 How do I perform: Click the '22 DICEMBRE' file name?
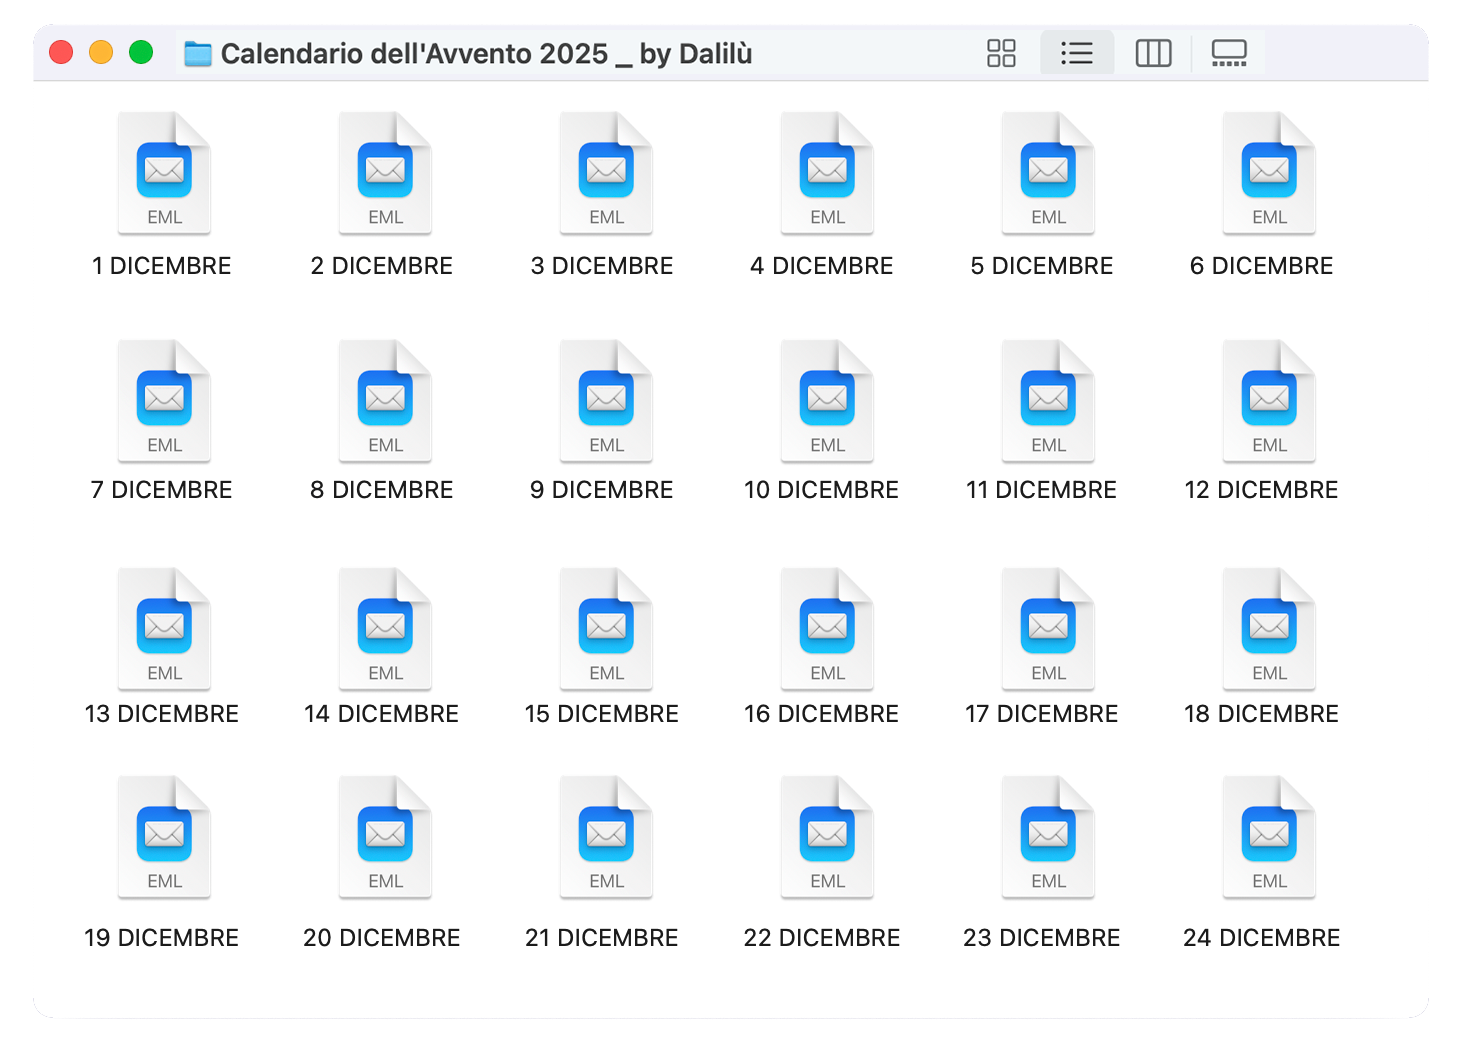pos(822,938)
